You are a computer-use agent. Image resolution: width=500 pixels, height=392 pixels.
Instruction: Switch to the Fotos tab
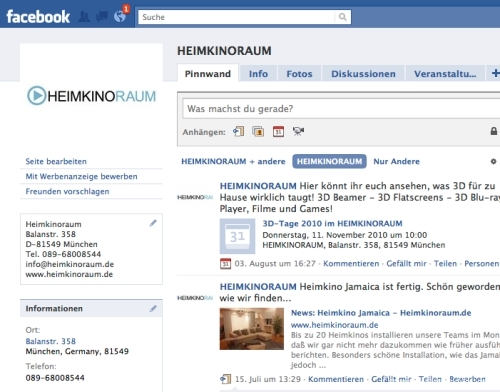coord(299,74)
